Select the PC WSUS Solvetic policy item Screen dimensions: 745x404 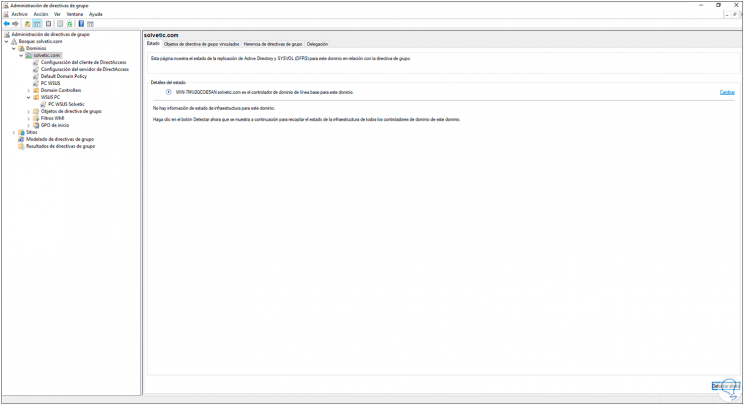(x=66, y=104)
